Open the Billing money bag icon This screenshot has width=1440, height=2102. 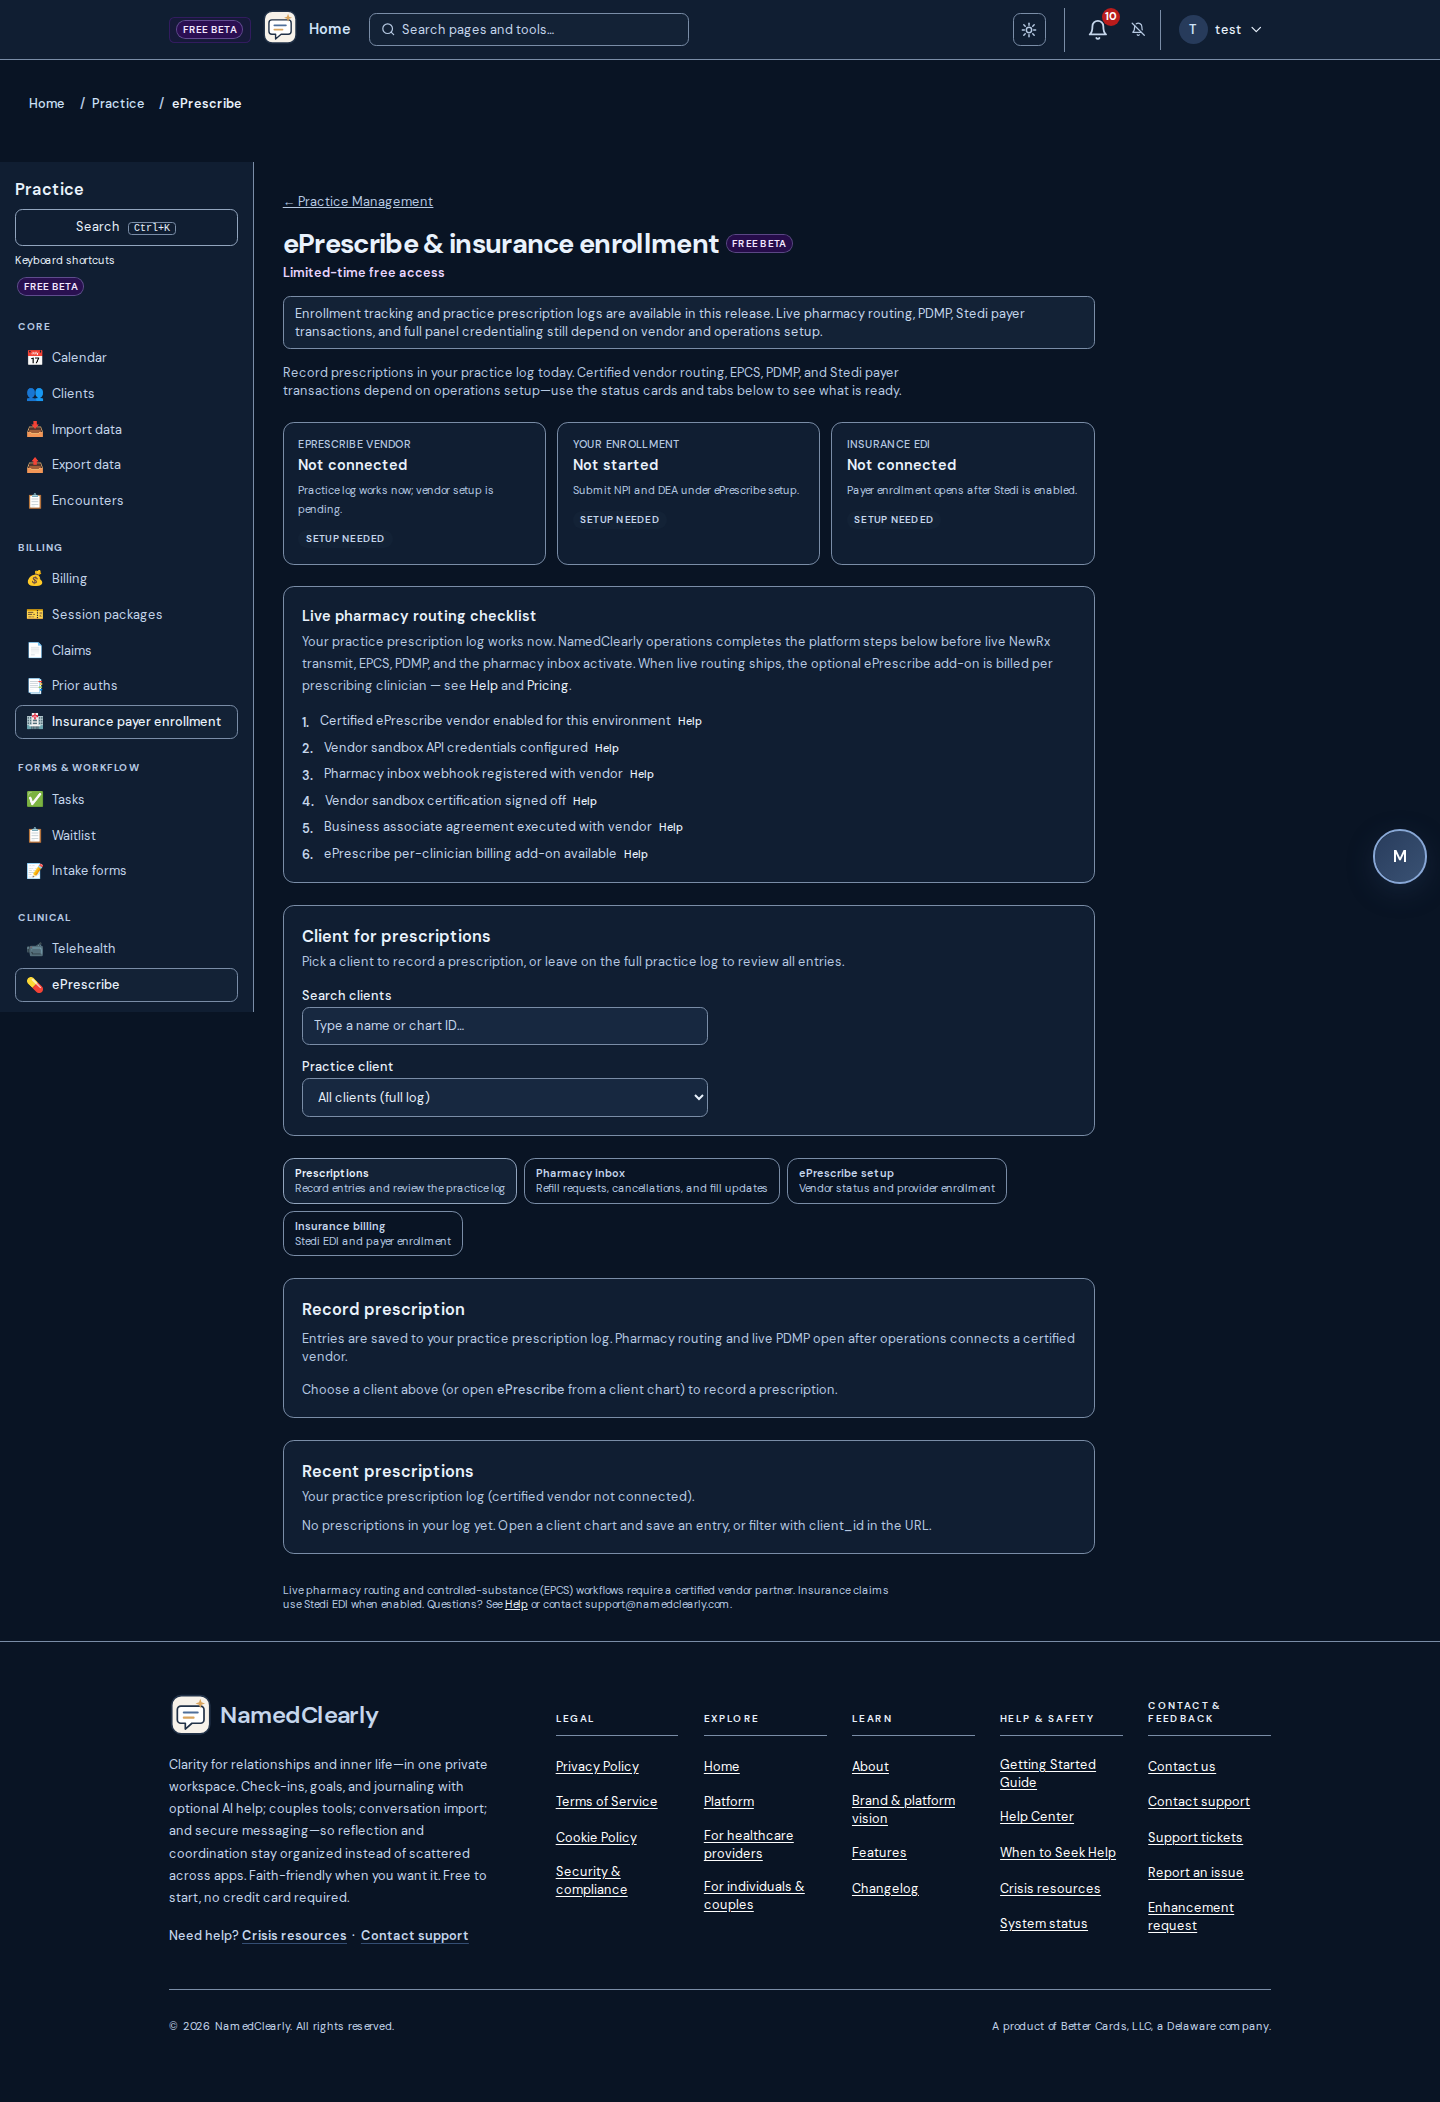click(35, 579)
